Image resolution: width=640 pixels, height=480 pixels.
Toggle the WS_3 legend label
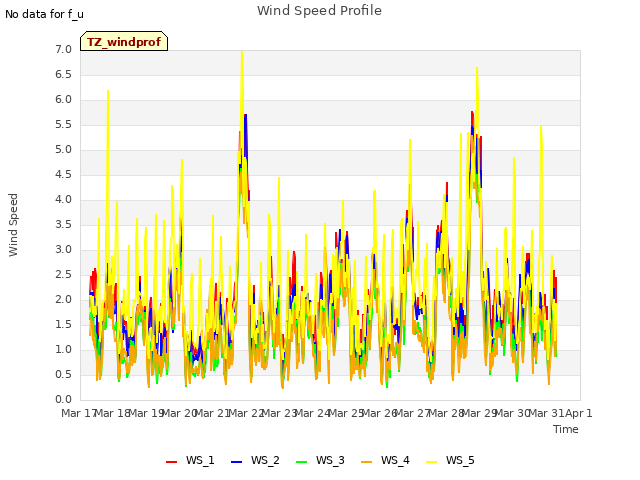330,460
